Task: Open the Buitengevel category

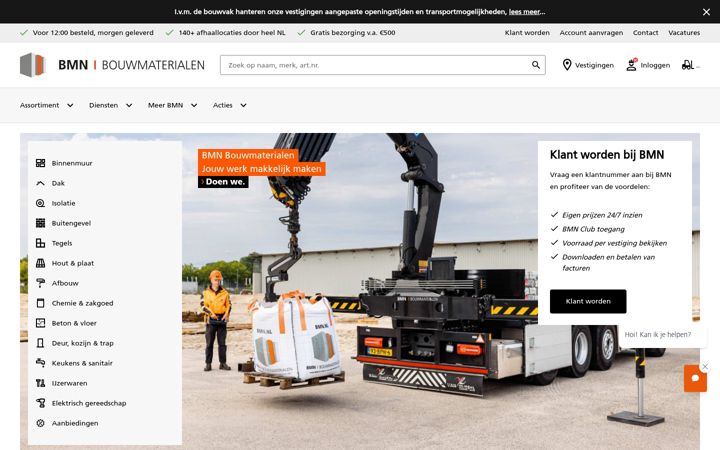Action: pos(71,223)
